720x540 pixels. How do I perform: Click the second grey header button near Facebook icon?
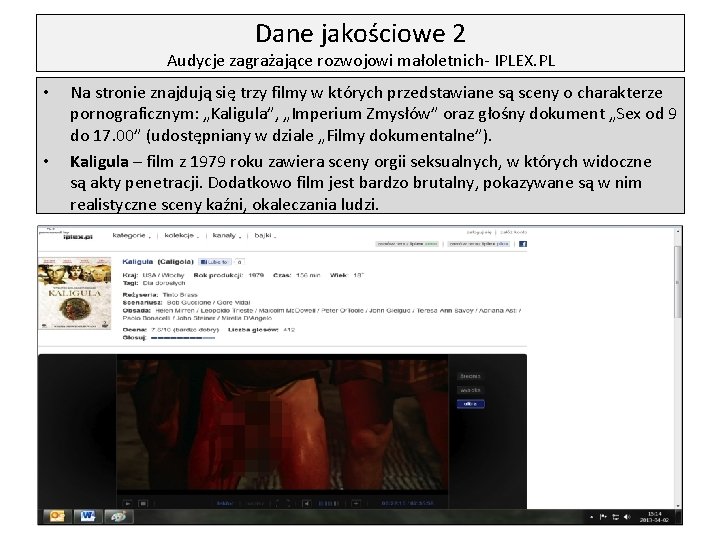click(479, 244)
